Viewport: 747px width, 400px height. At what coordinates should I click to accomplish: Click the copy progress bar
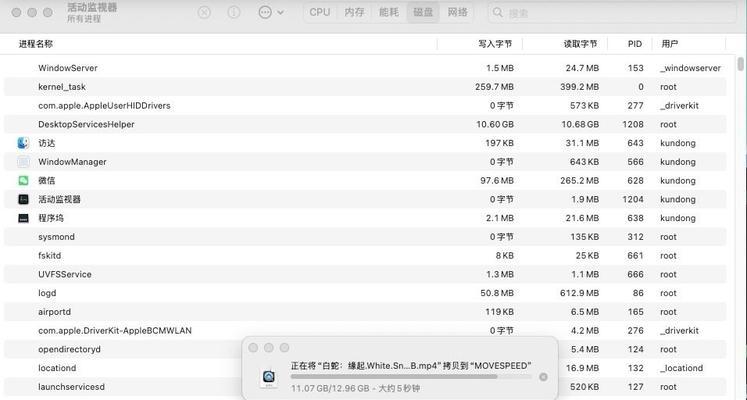(x=411, y=377)
